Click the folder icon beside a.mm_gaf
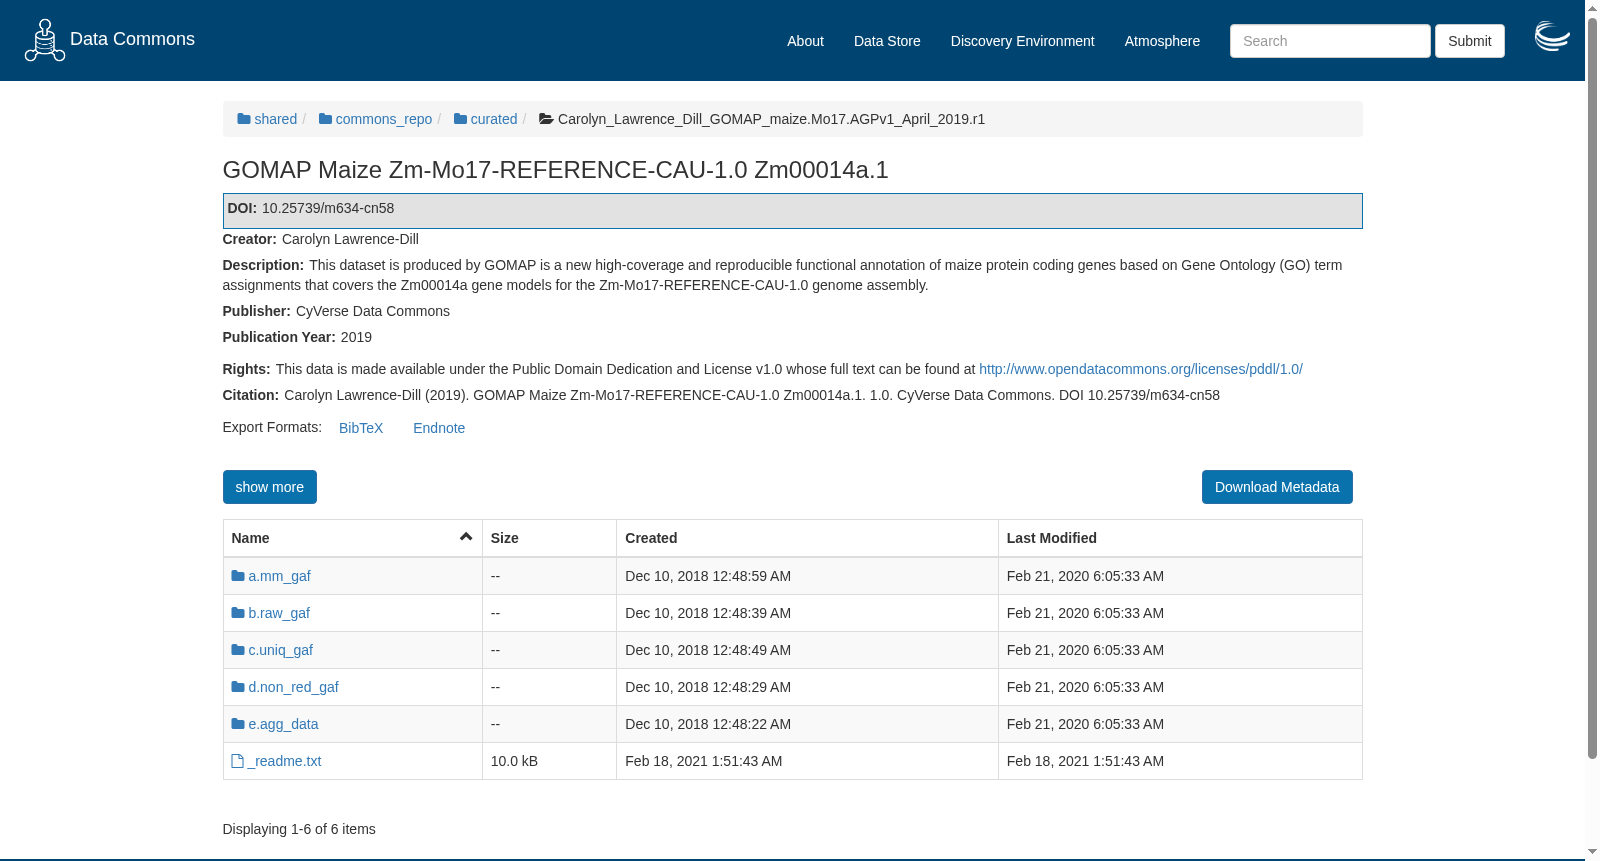The height and width of the screenshot is (861, 1600). 238,576
